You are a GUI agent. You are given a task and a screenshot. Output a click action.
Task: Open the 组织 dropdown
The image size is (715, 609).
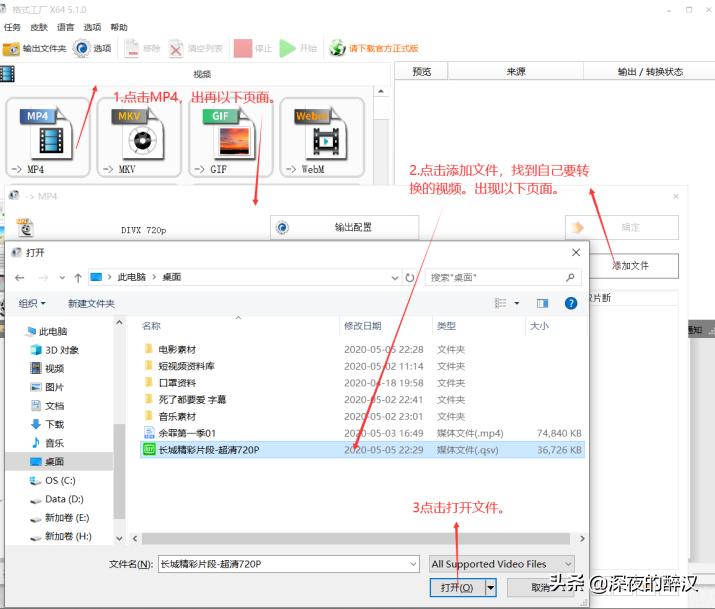coord(32,304)
